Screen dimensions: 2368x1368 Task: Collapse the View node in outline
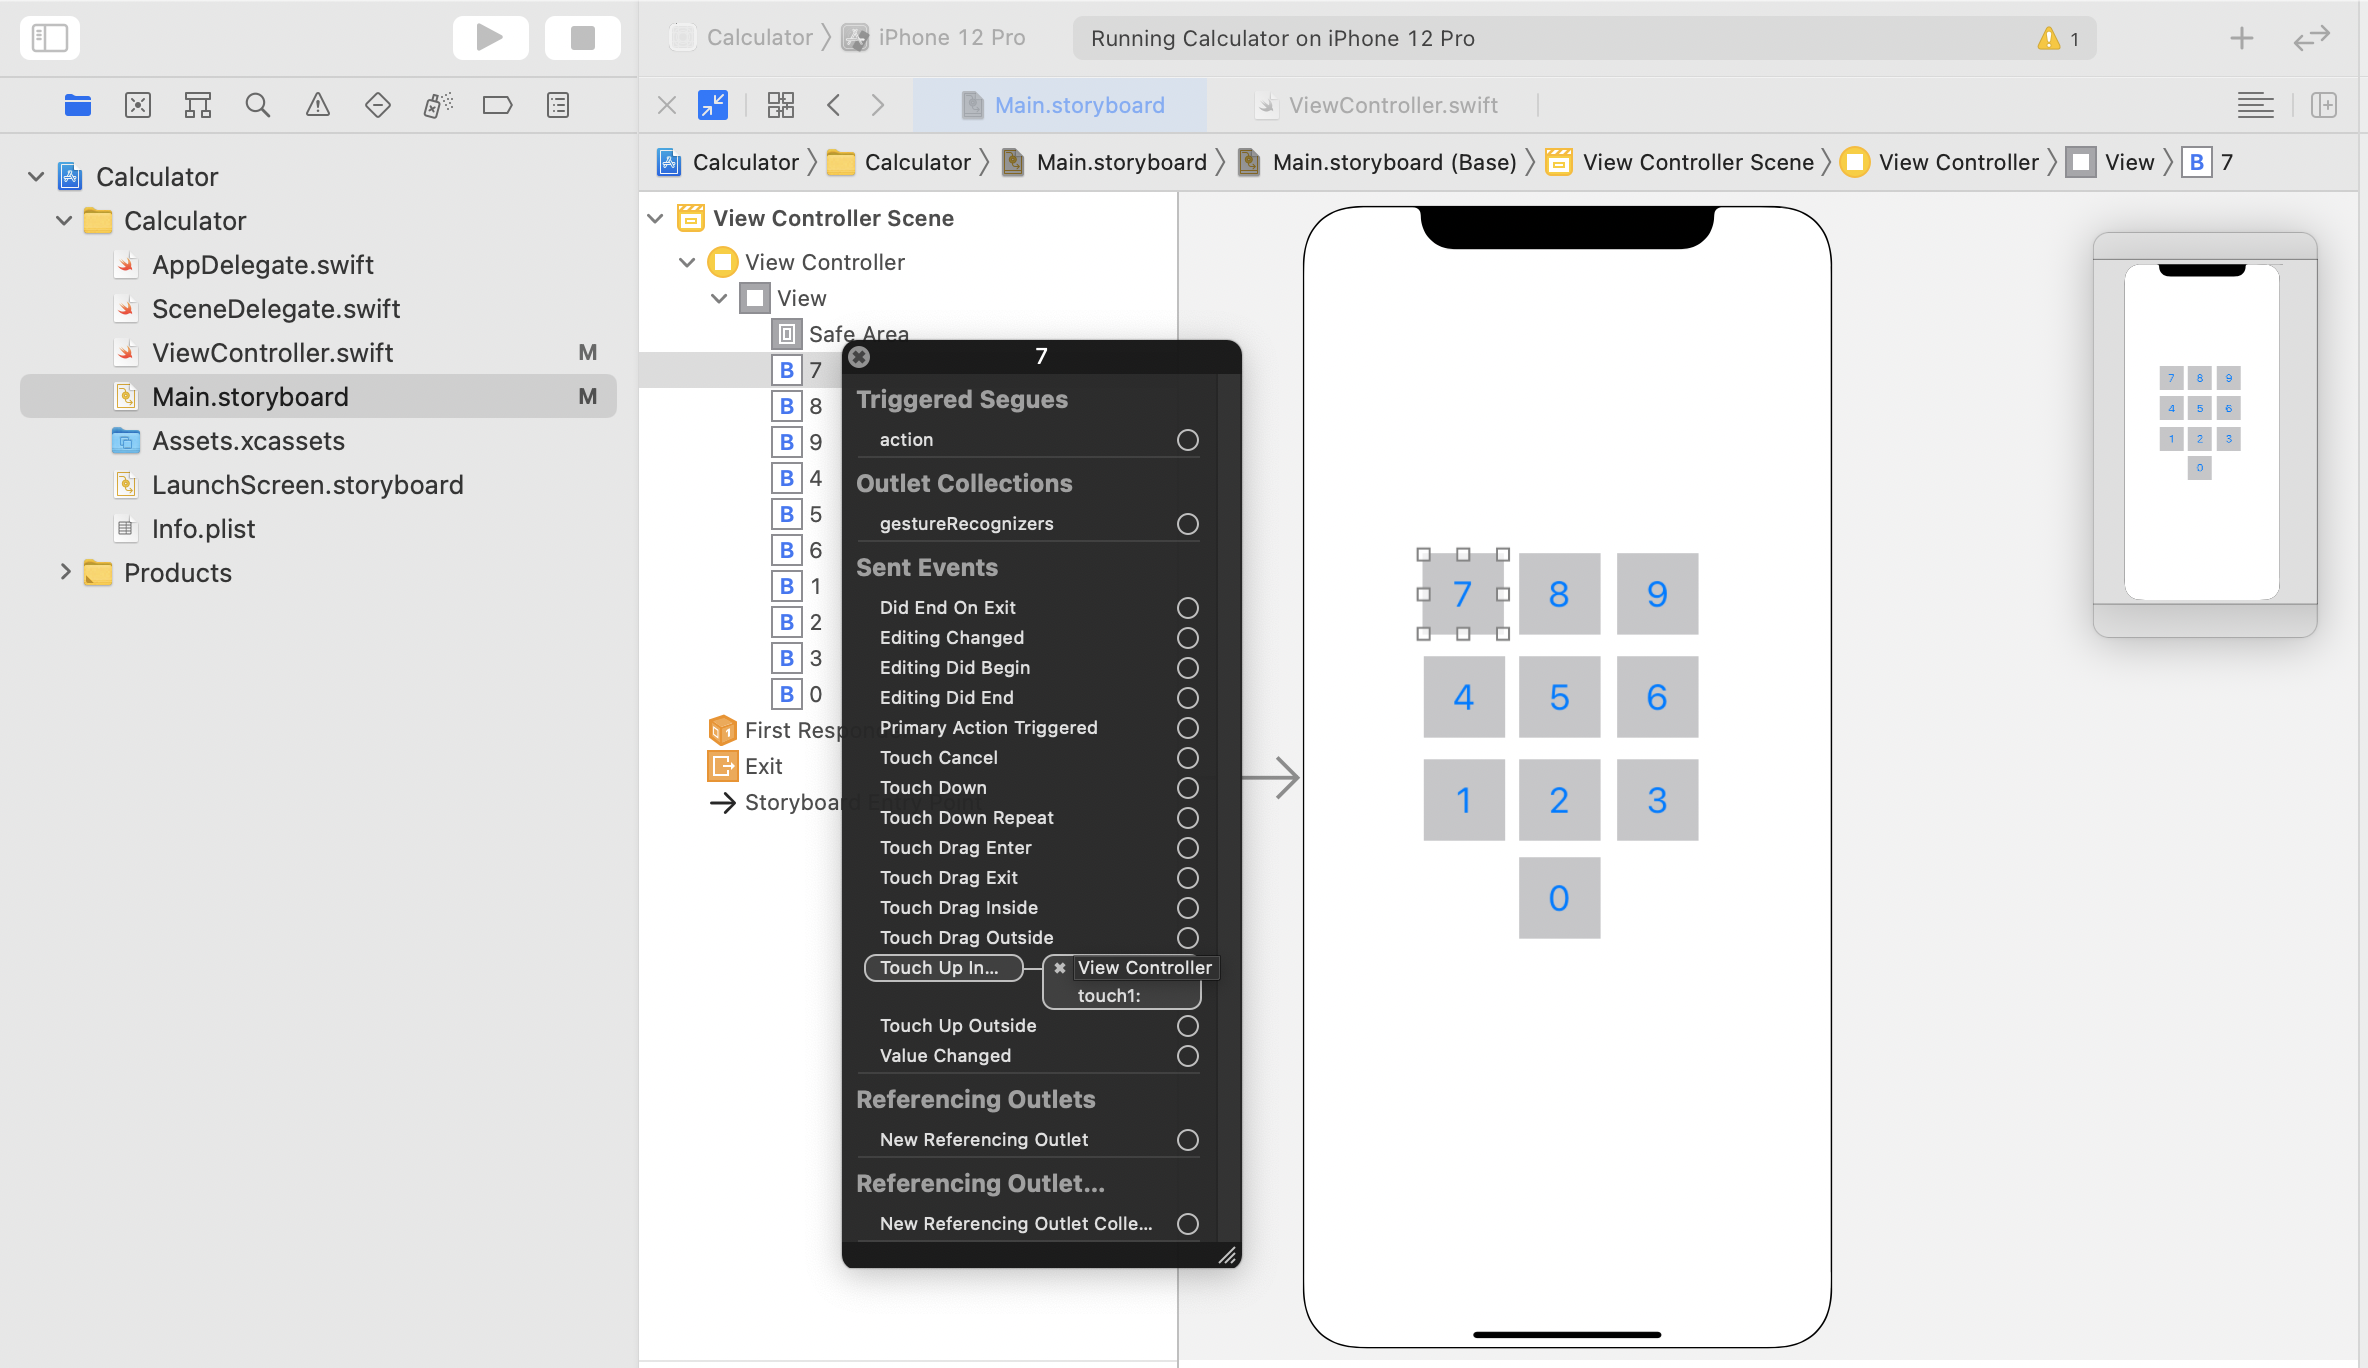click(x=718, y=298)
